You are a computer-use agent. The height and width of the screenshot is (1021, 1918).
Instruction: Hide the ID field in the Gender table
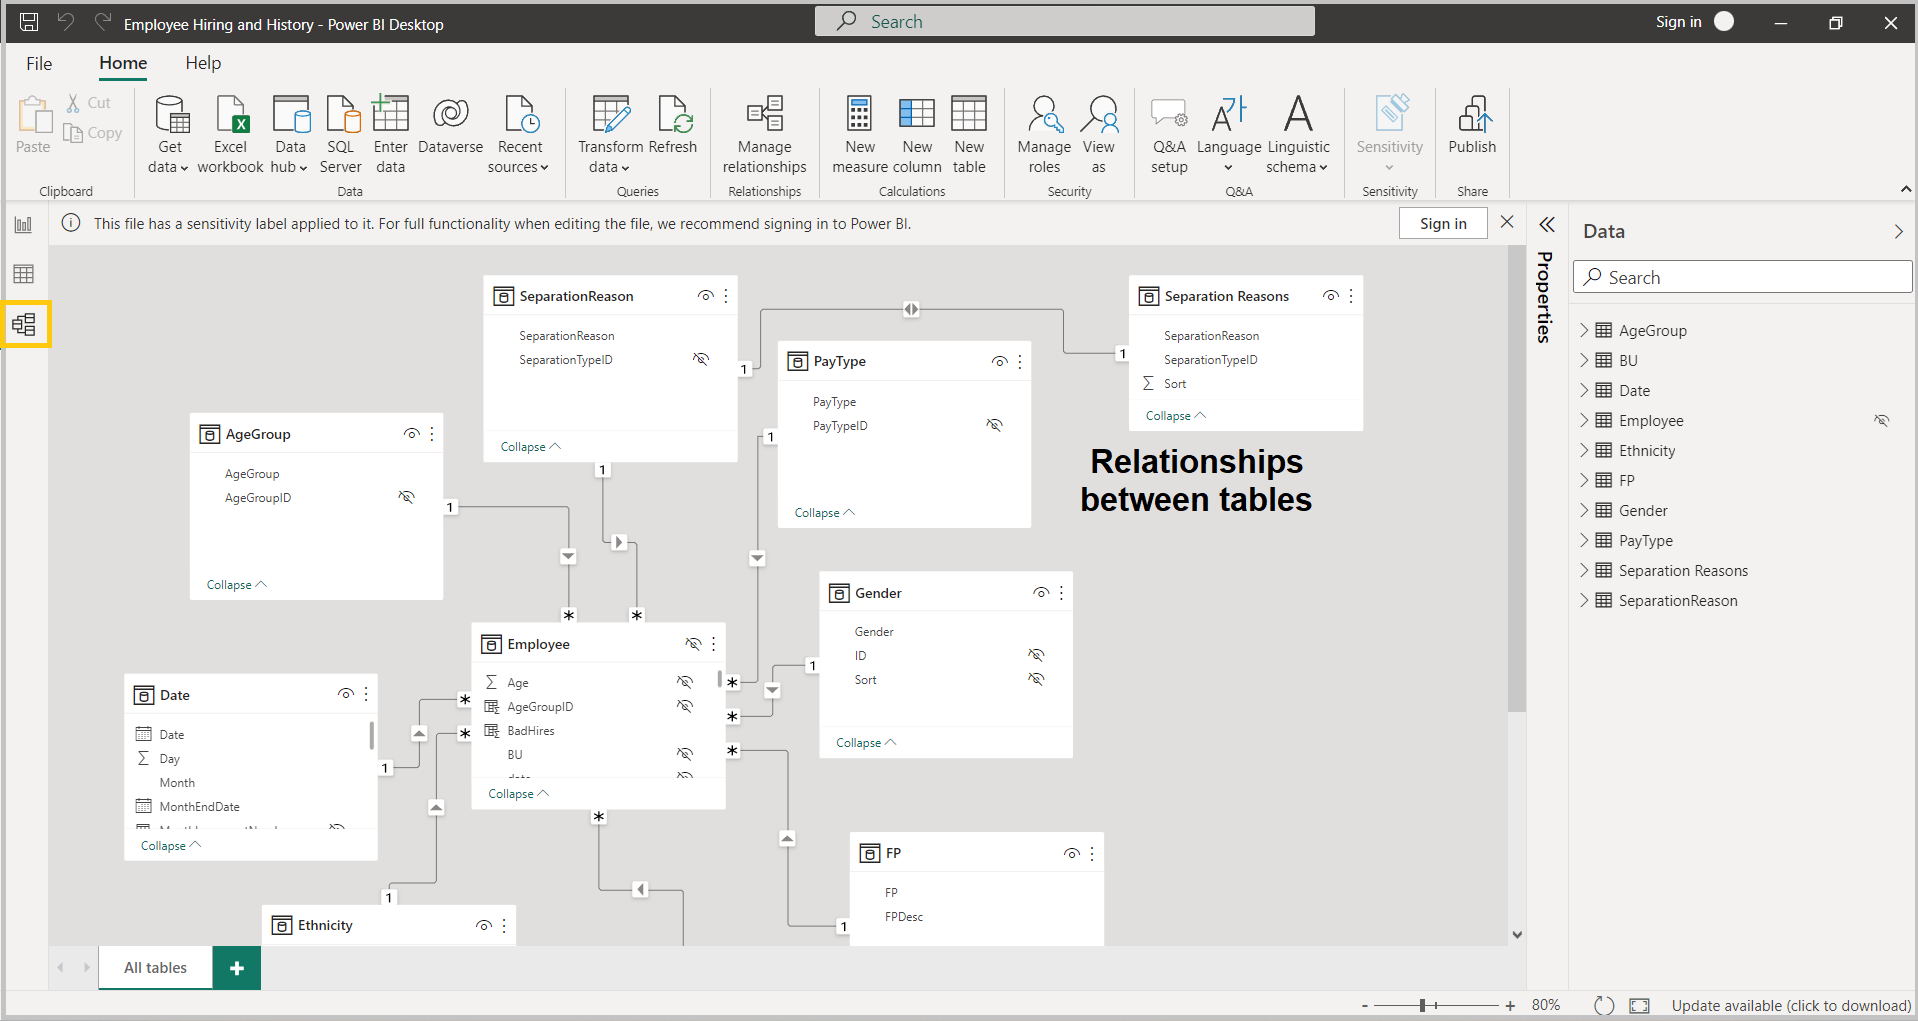1037,655
